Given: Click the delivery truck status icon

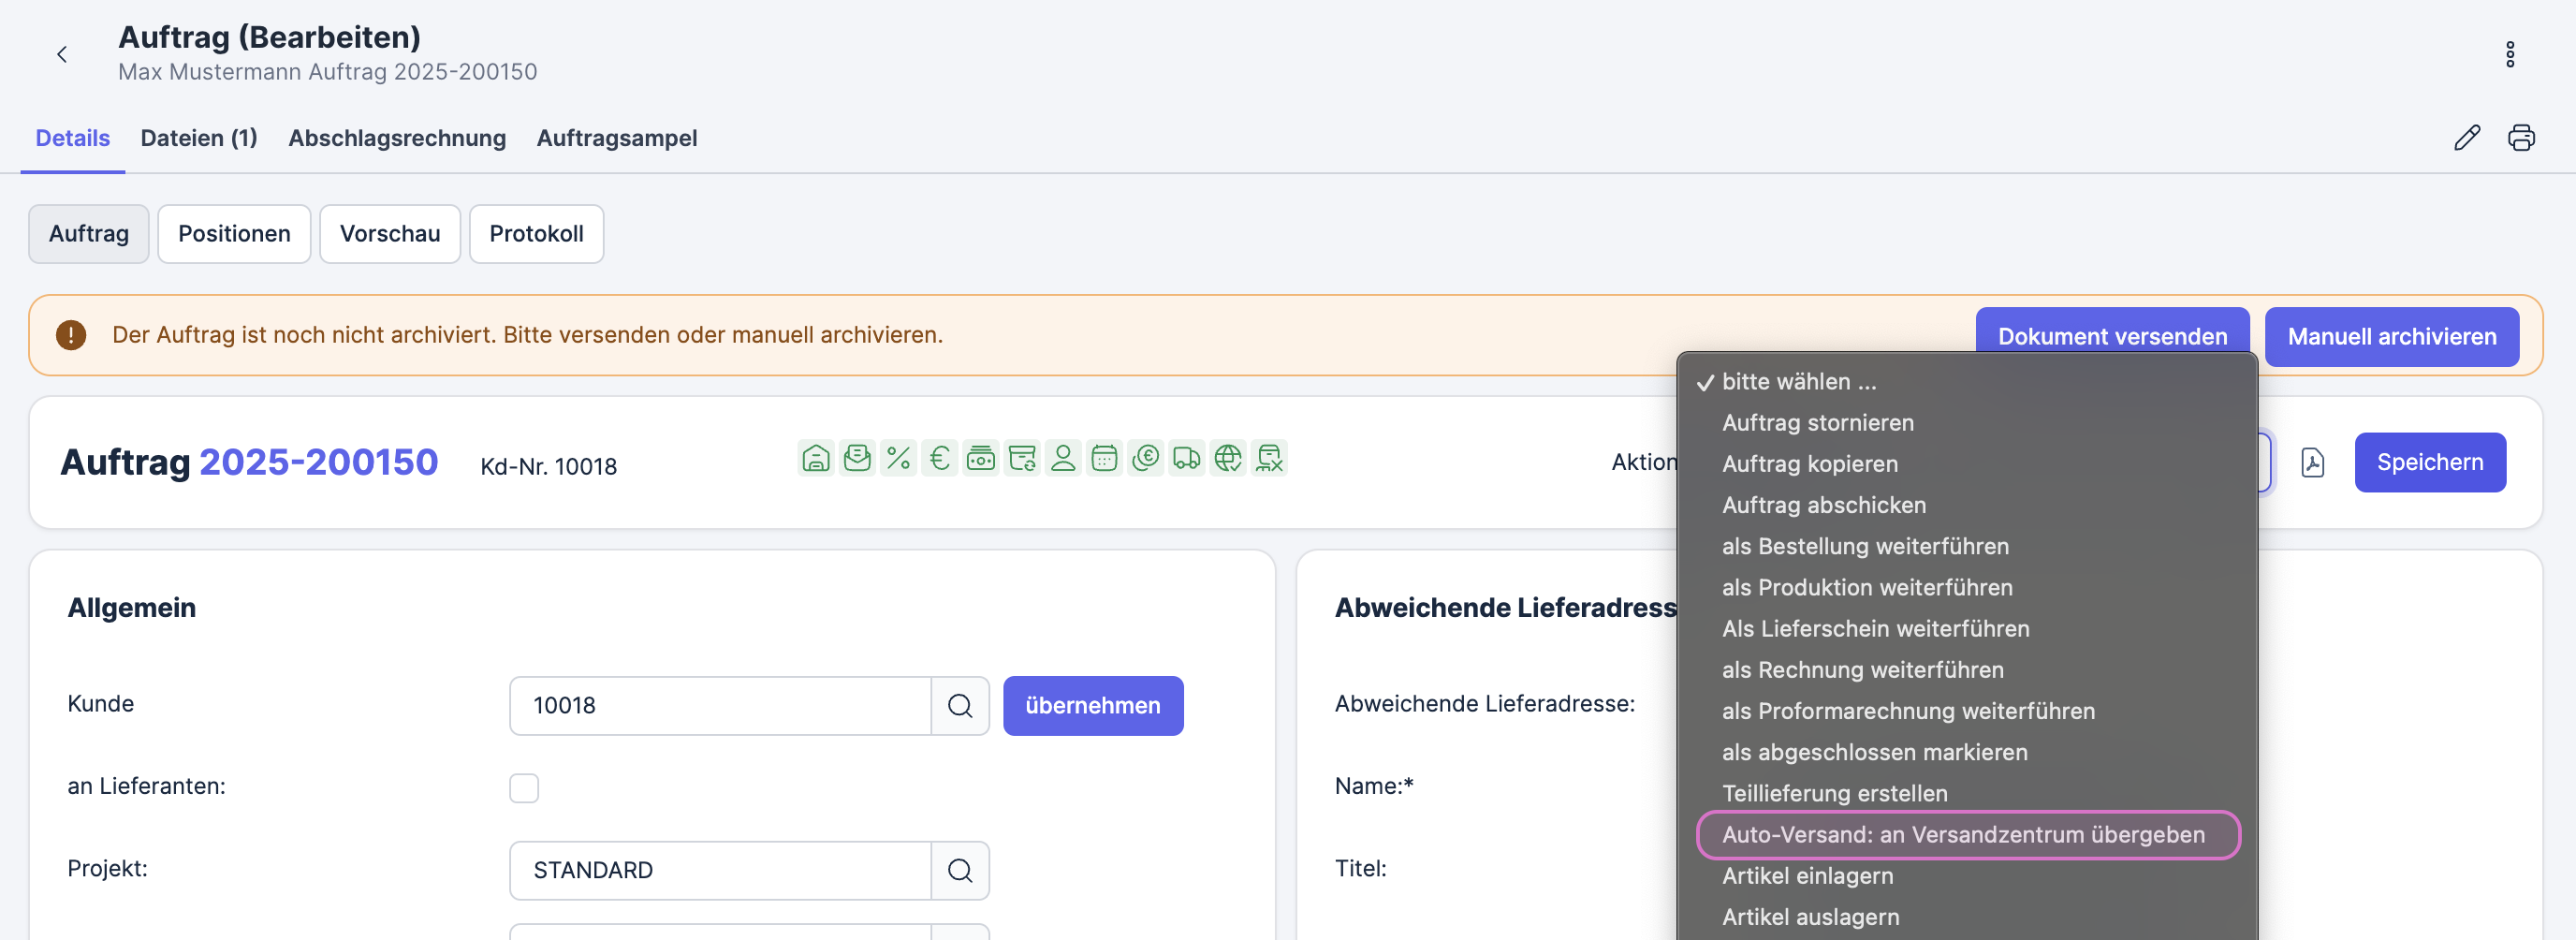Looking at the screenshot, I should [x=1186, y=459].
